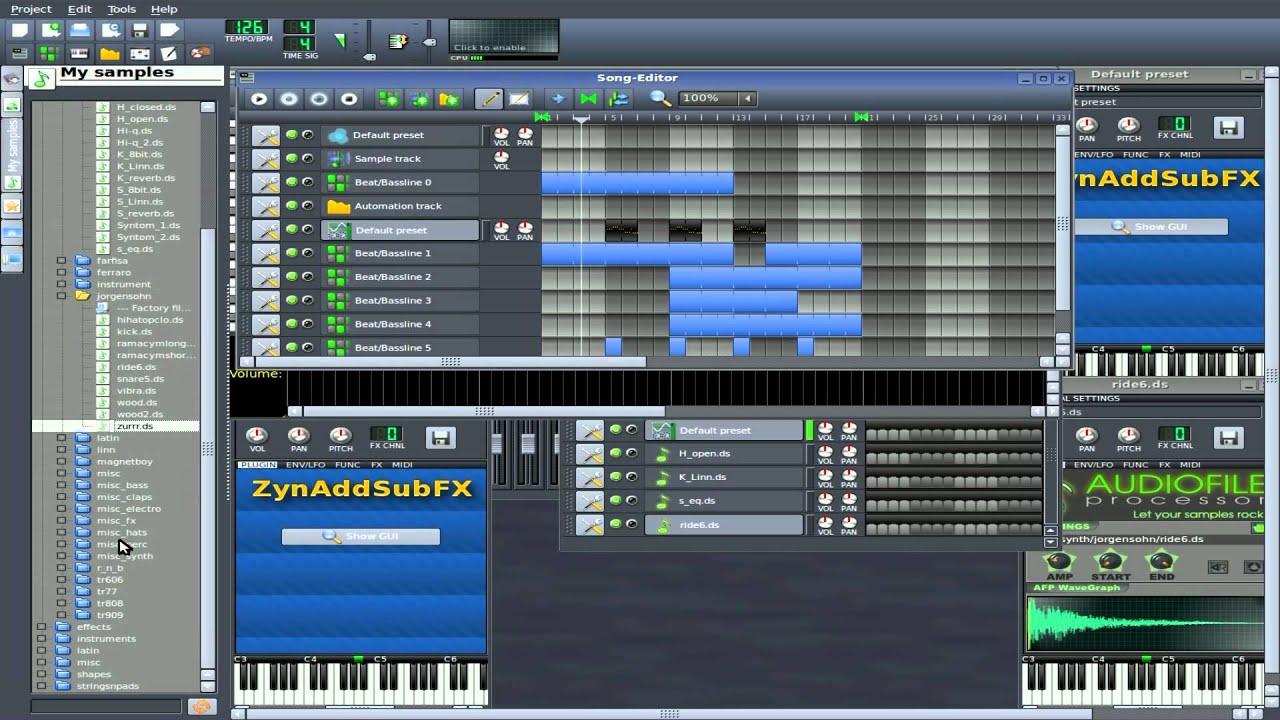The height and width of the screenshot is (720, 1280).
Task: Mute the Sample track with green LED
Action: pyautogui.click(x=291, y=159)
